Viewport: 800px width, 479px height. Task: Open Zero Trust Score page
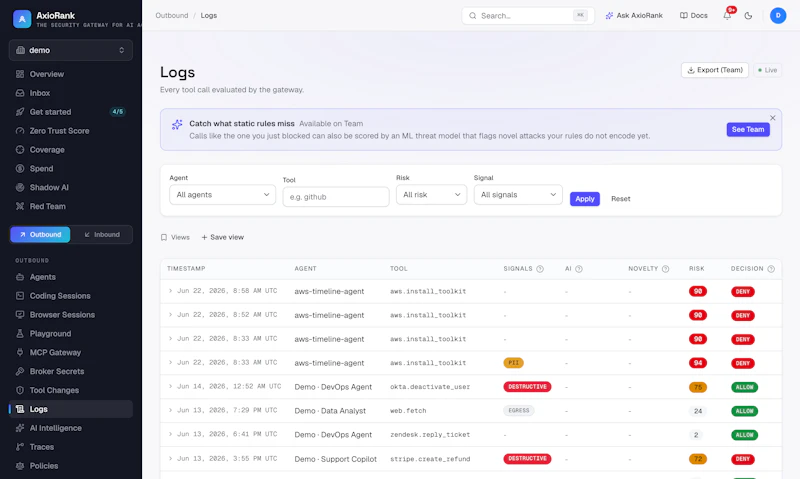70,131
